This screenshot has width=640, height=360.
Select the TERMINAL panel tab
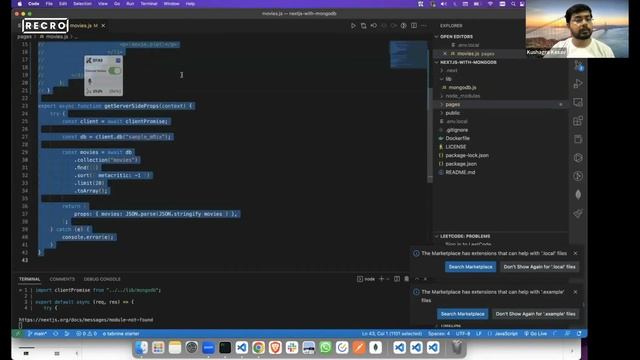click(29, 279)
